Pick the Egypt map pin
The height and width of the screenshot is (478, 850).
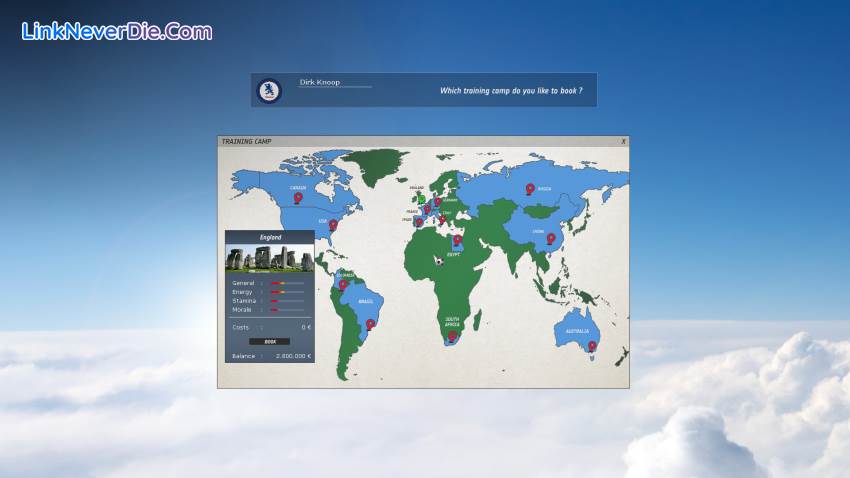457,239
